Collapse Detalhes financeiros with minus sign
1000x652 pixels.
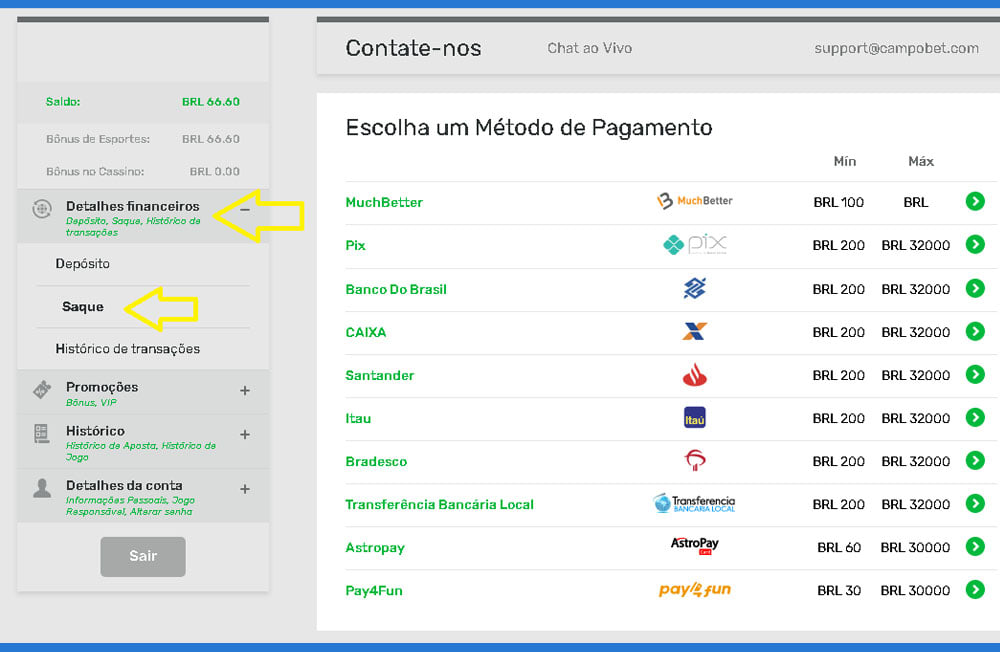(245, 210)
